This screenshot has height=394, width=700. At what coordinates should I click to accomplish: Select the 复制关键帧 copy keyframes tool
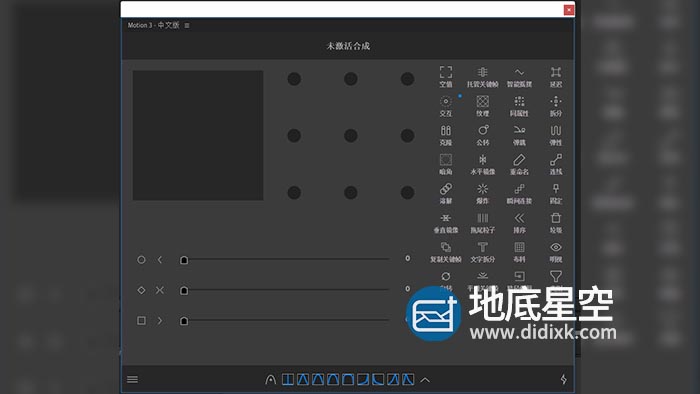(446, 252)
